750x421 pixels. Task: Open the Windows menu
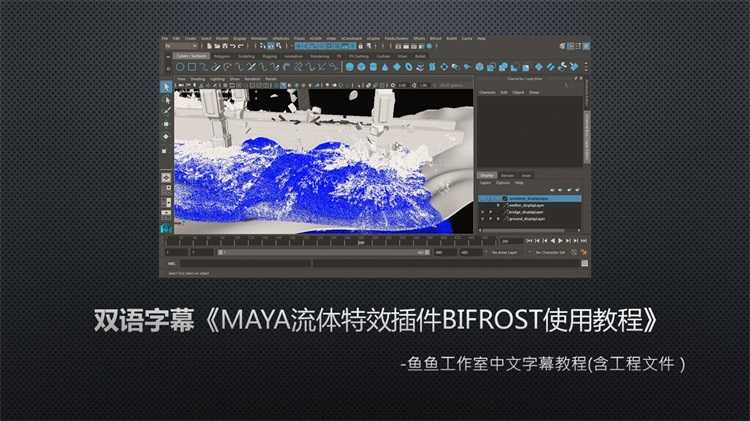pos(259,38)
